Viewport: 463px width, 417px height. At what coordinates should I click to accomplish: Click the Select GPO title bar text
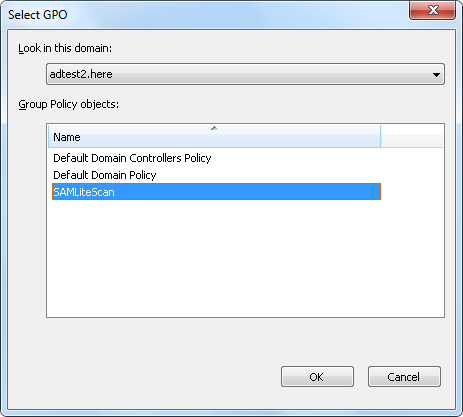coord(38,15)
